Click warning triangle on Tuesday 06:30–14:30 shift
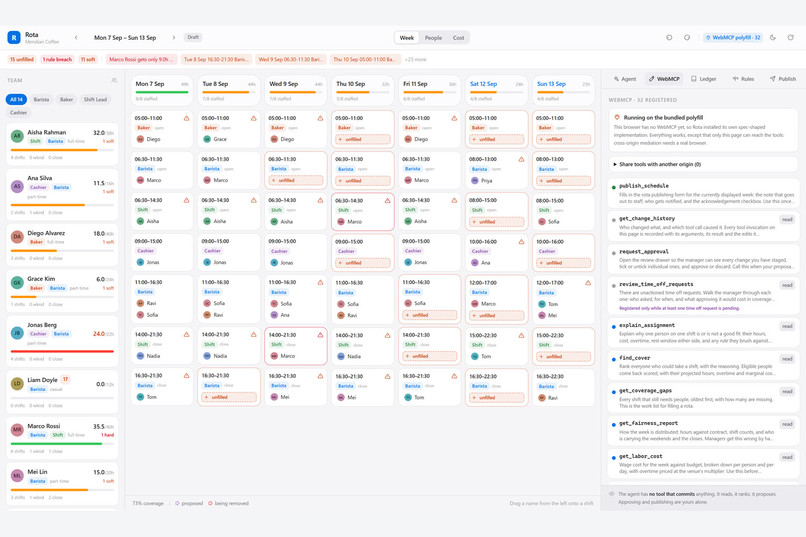Image resolution: width=806 pixels, height=537 pixels. 253,200
